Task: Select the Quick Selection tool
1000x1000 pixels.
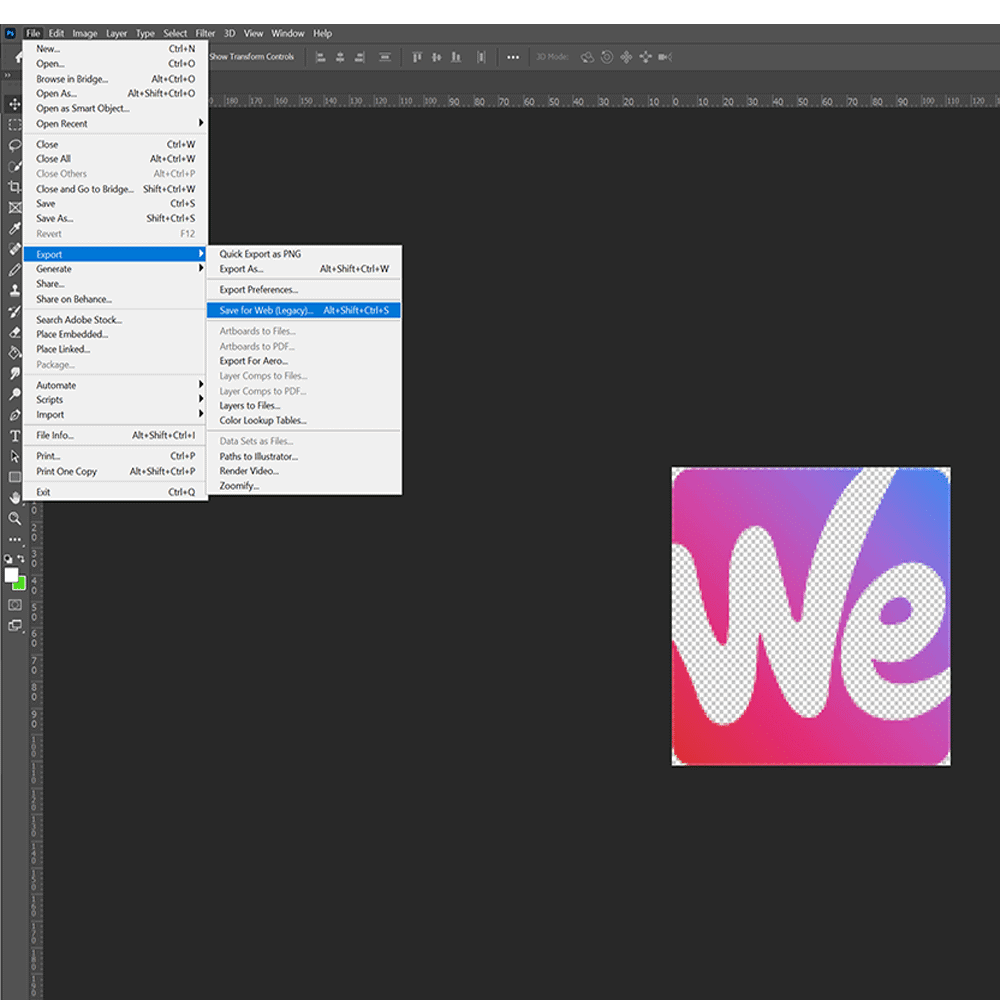Action: click(15, 166)
